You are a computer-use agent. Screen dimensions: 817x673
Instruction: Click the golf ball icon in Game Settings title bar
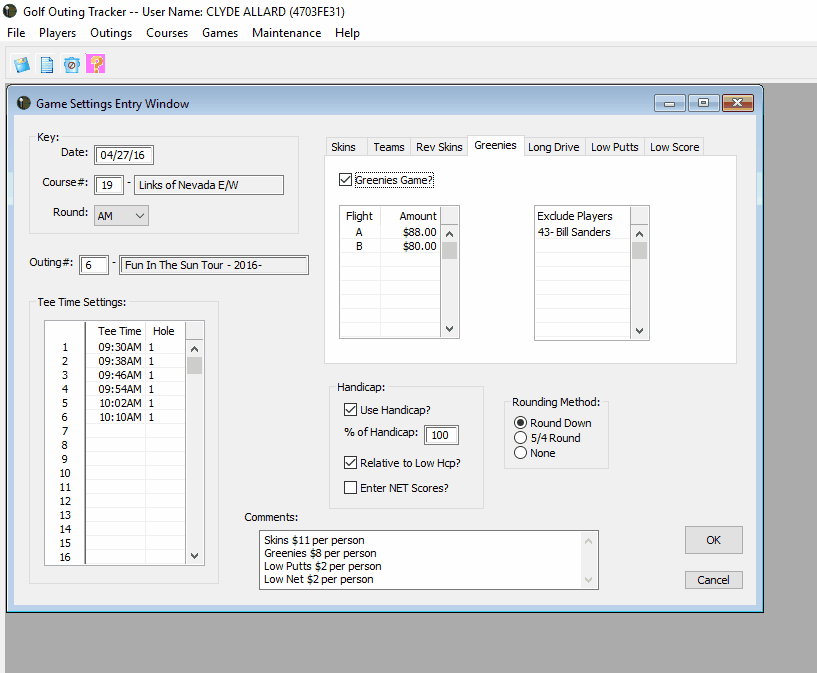pos(23,103)
